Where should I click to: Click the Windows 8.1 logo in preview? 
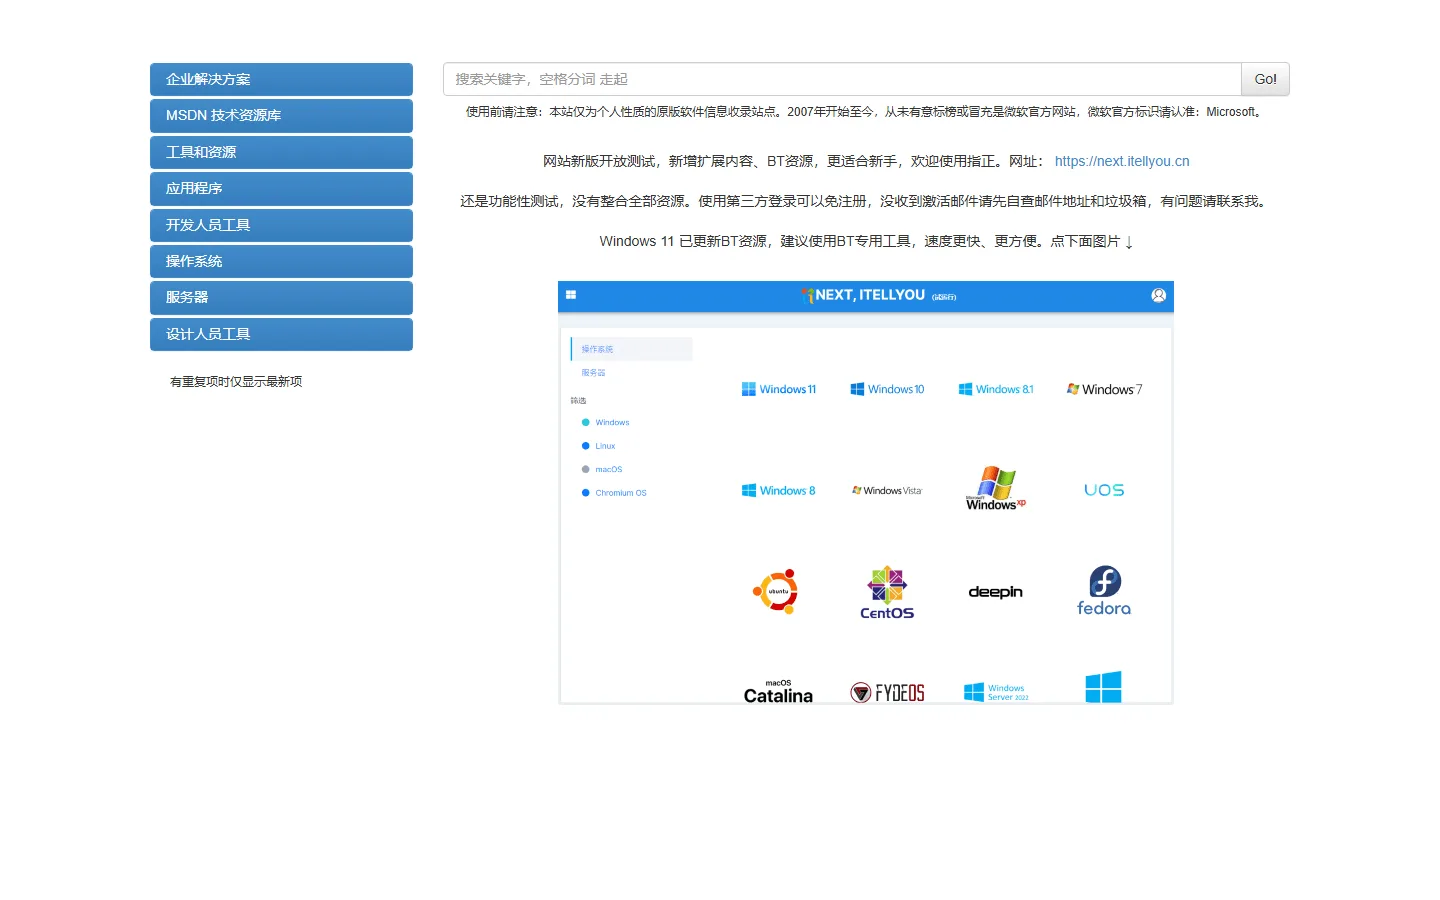pyautogui.click(x=996, y=389)
